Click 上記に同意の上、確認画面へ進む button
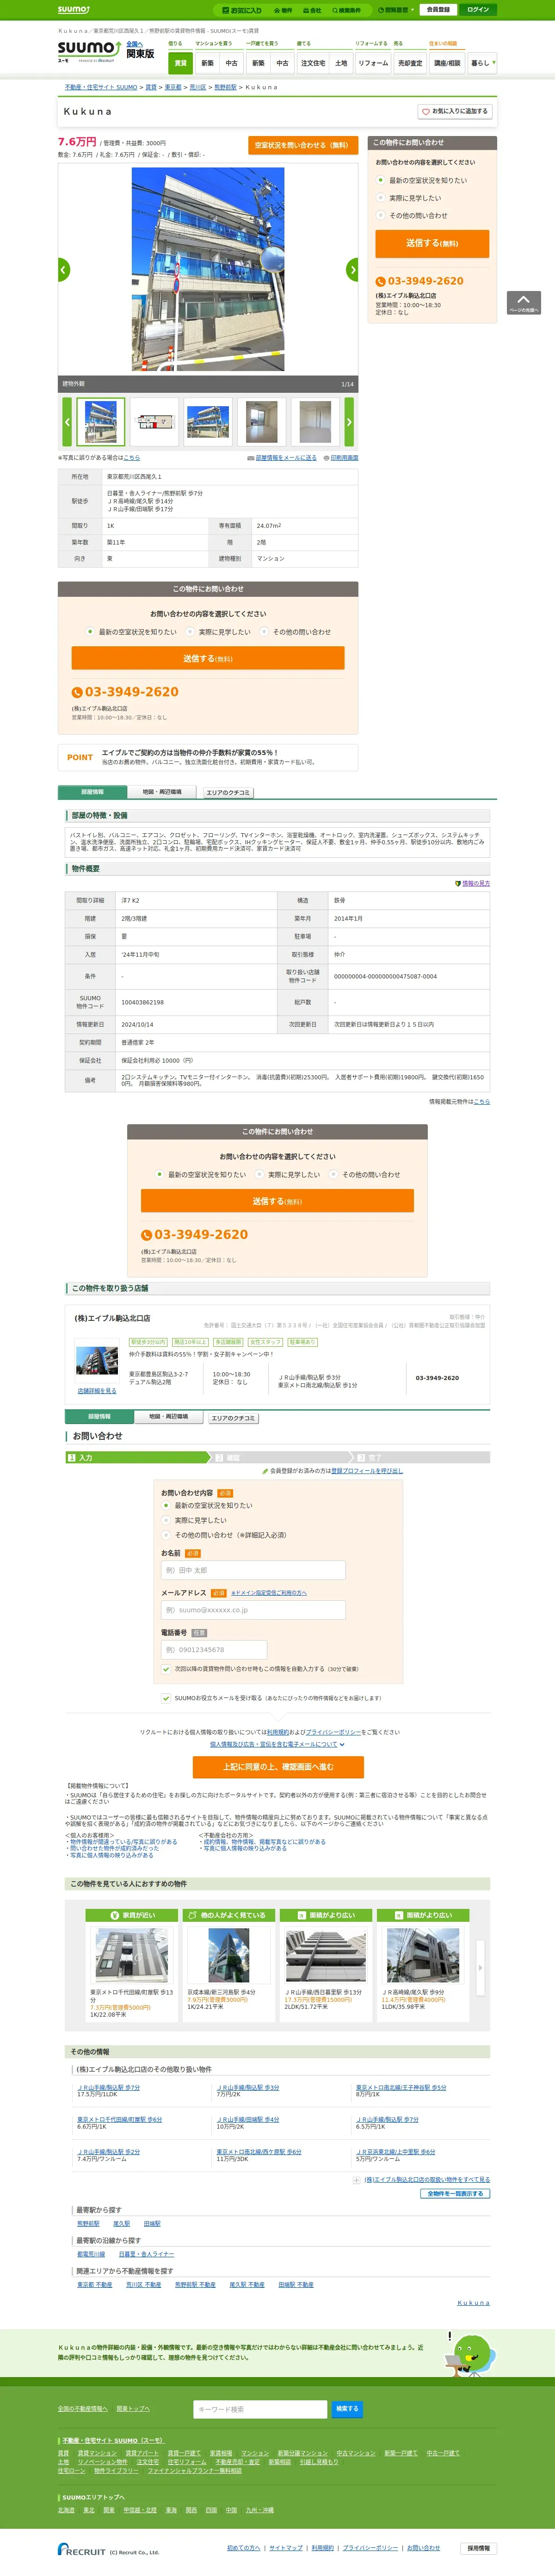Image resolution: width=555 pixels, height=2576 pixels. tap(278, 1767)
